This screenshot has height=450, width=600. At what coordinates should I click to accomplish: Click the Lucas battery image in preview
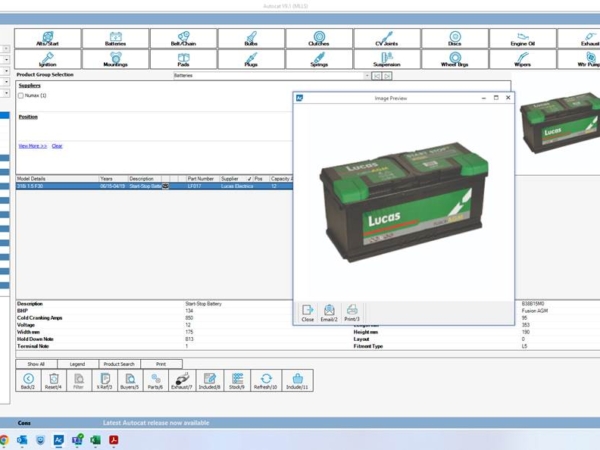[x=403, y=202]
